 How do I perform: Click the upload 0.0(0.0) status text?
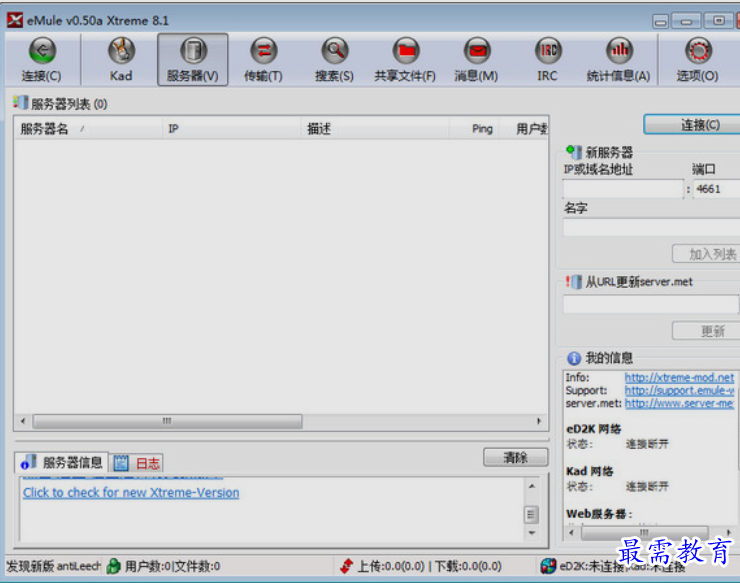pos(391,566)
